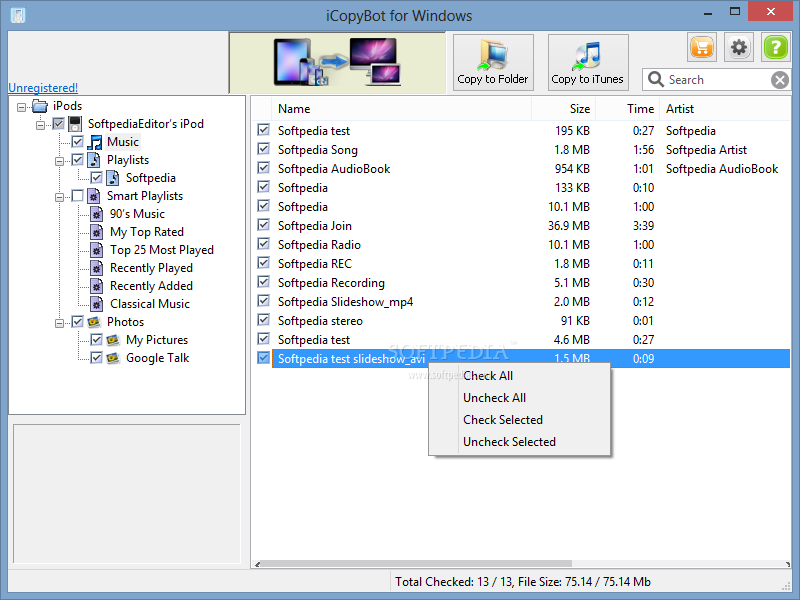
Task: Sort by the Size column header
Action: click(563, 109)
